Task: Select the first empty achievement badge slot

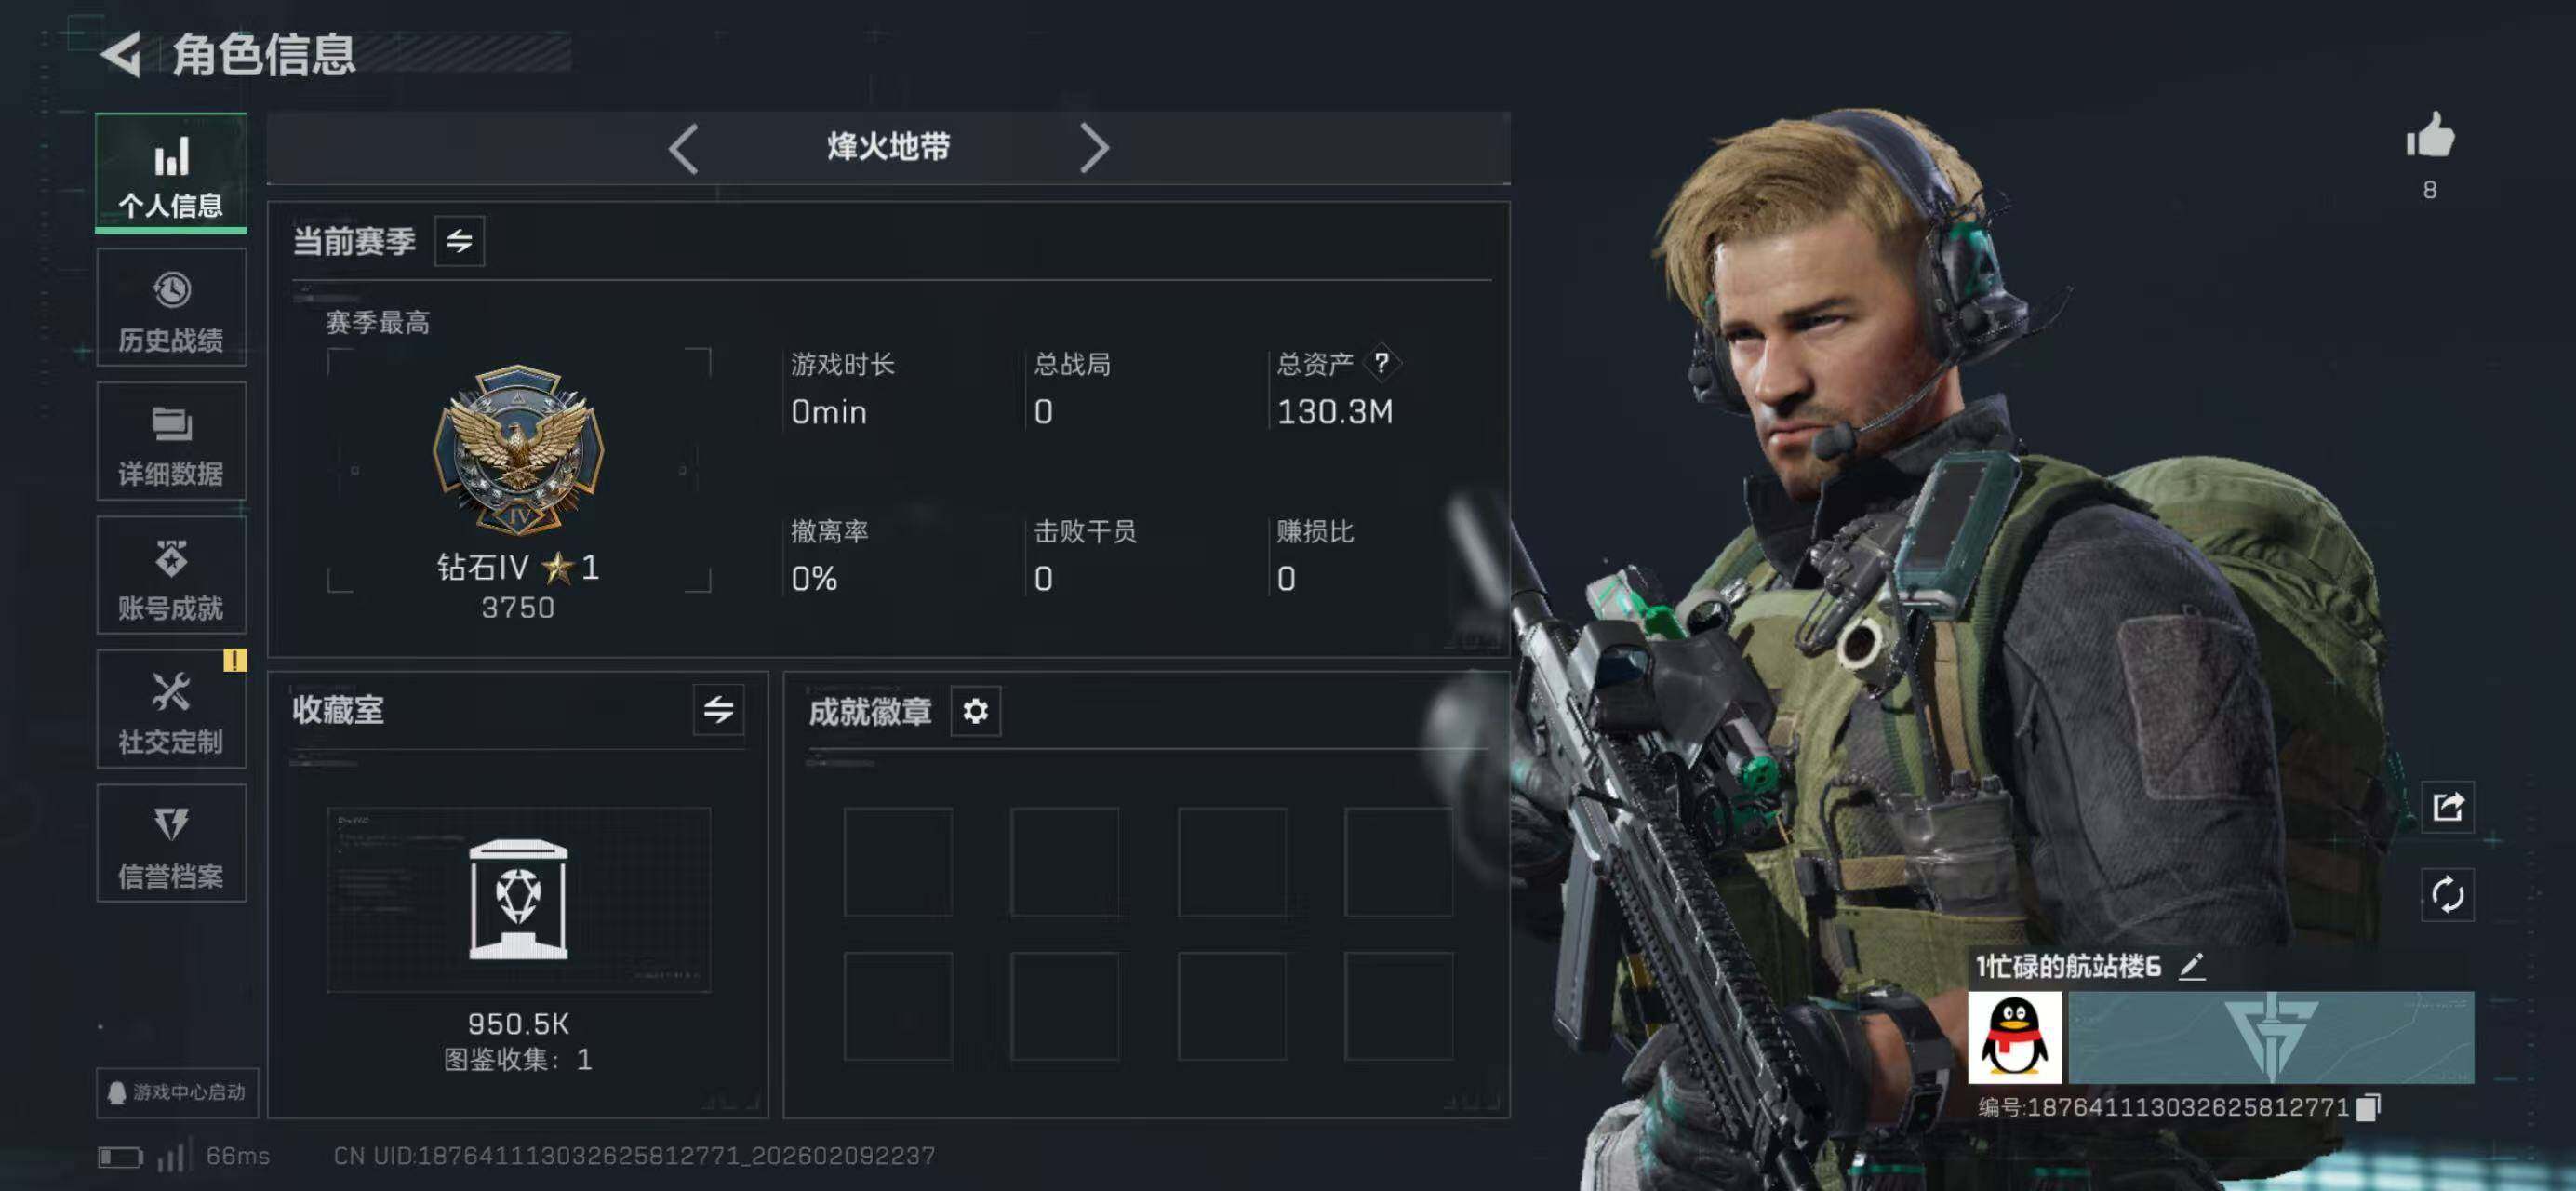Action: pyautogui.click(x=898, y=862)
